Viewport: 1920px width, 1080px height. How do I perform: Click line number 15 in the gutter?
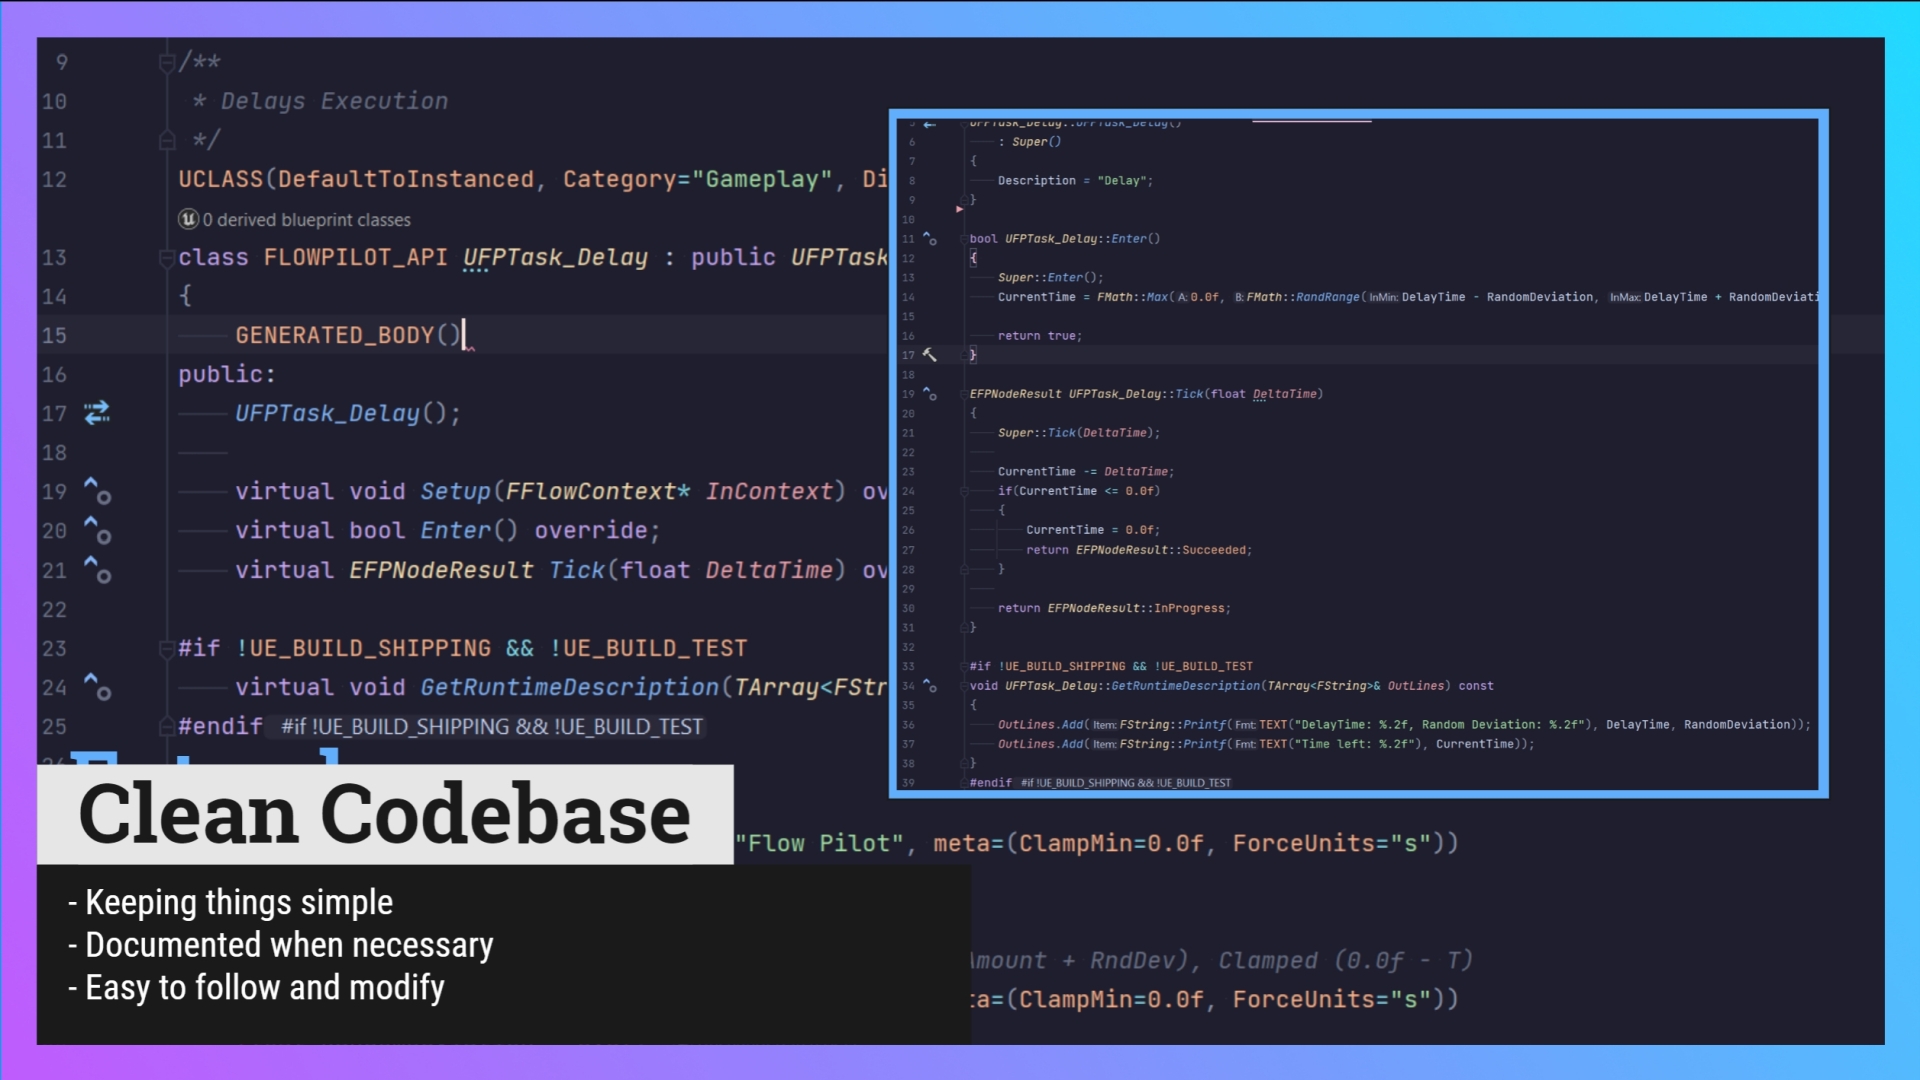[54, 336]
